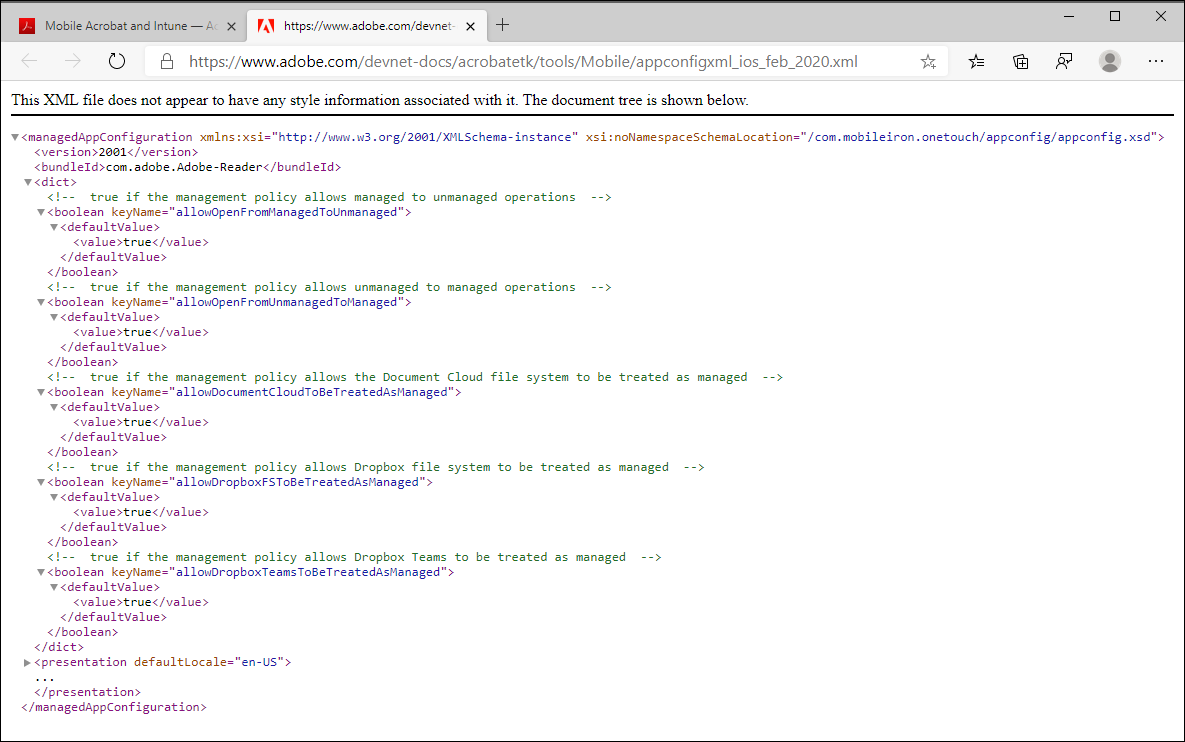Collapse the allowOpenFromManagedToUnmanaged boolean node
Image resolution: width=1185 pixels, height=742 pixels.
(x=41, y=212)
